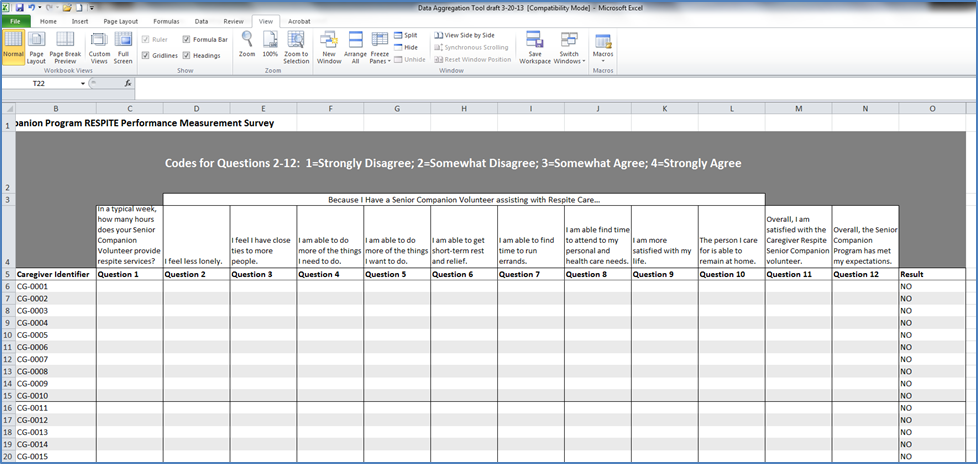This screenshot has height=464, width=978.
Task: Open the File menu
Action: click(x=17, y=20)
